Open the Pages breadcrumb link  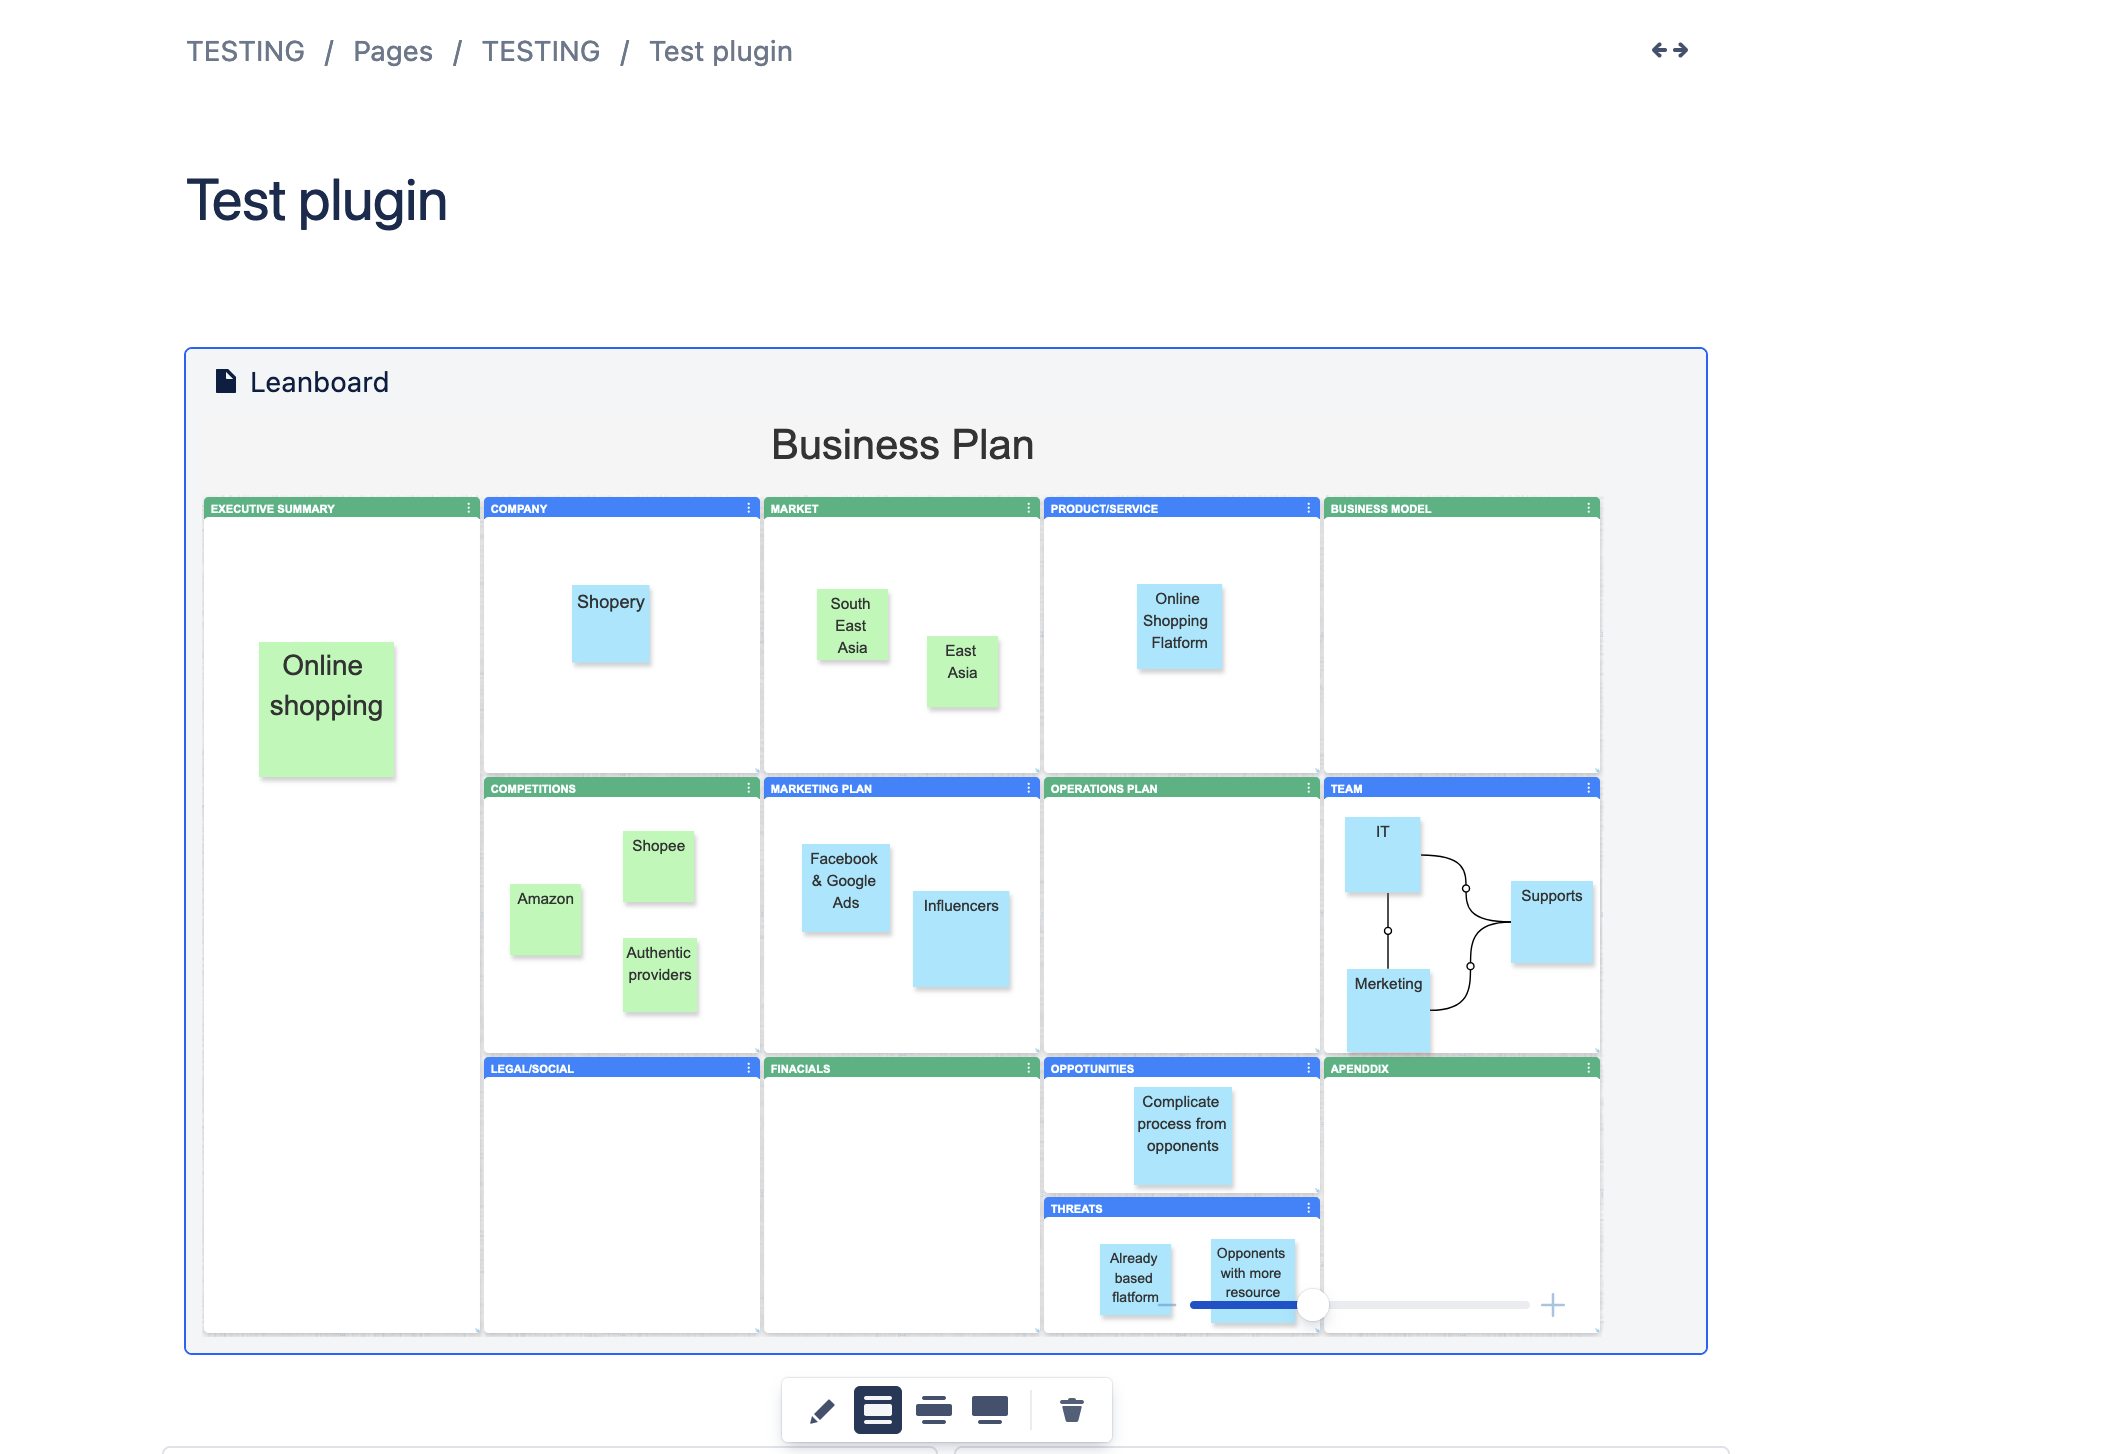[393, 51]
